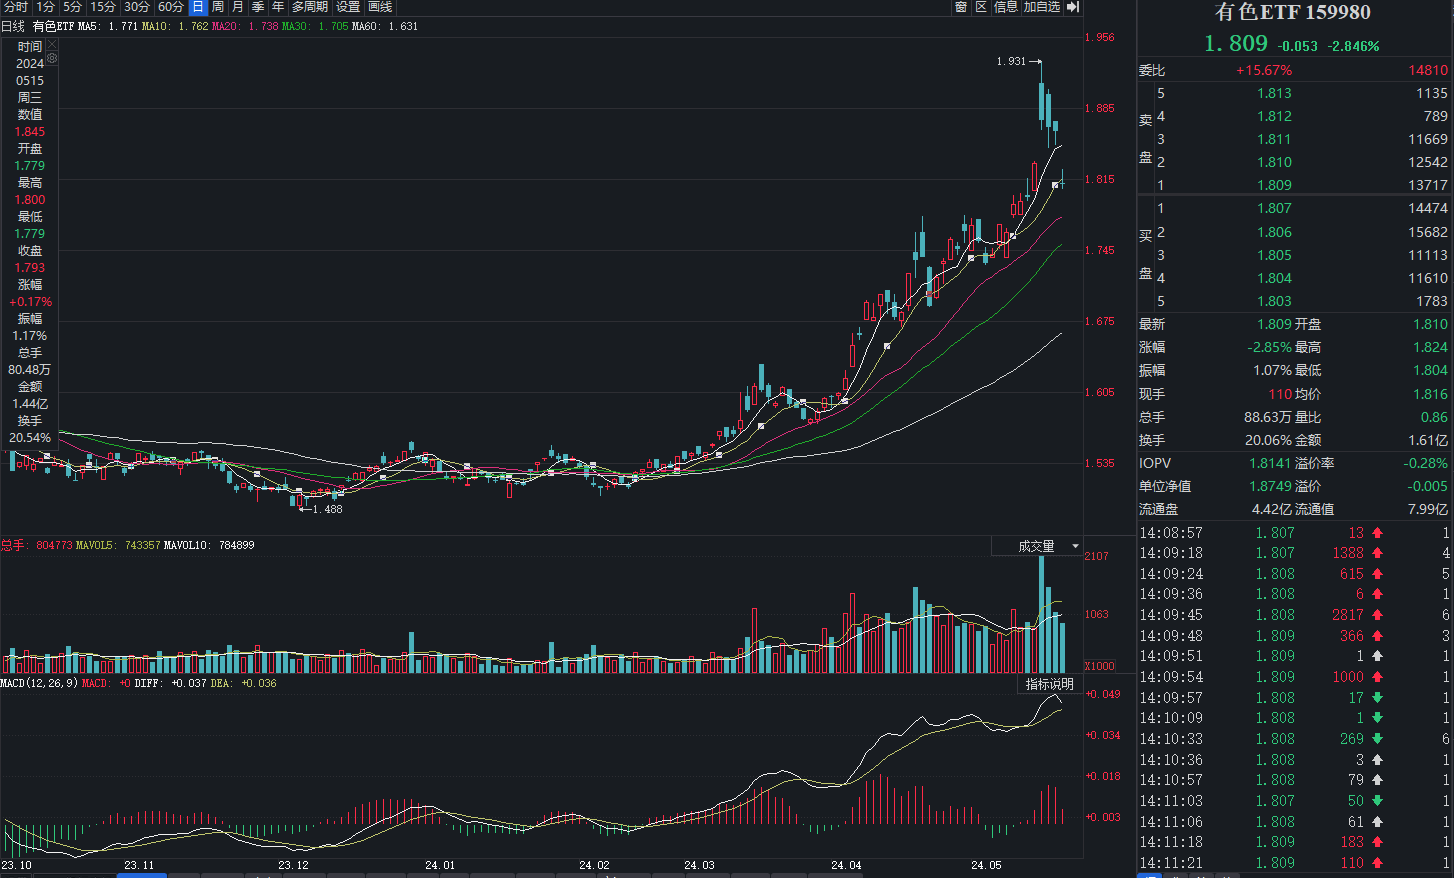Click the 24.03 date axis label

tap(699, 865)
